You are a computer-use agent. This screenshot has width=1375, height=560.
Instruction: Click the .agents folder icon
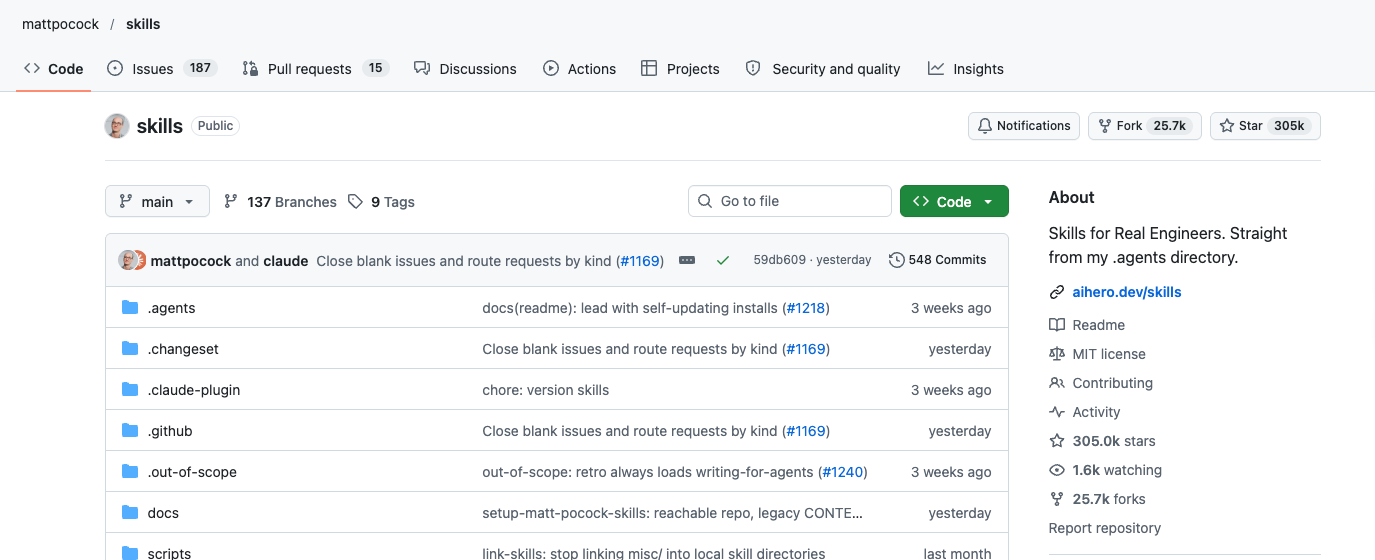[130, 307]
